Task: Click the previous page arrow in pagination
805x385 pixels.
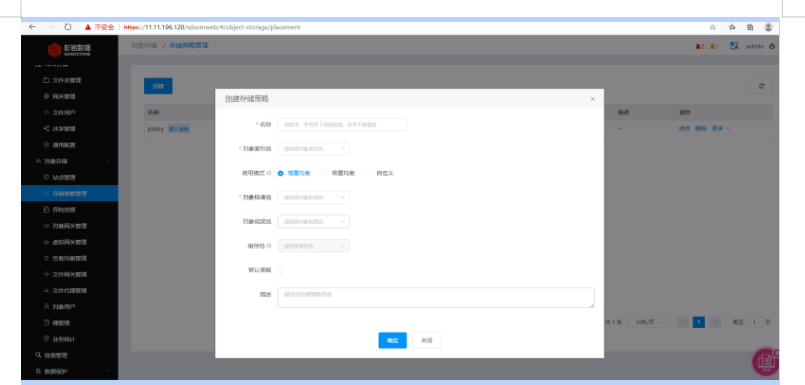Action: click(682, 322)
